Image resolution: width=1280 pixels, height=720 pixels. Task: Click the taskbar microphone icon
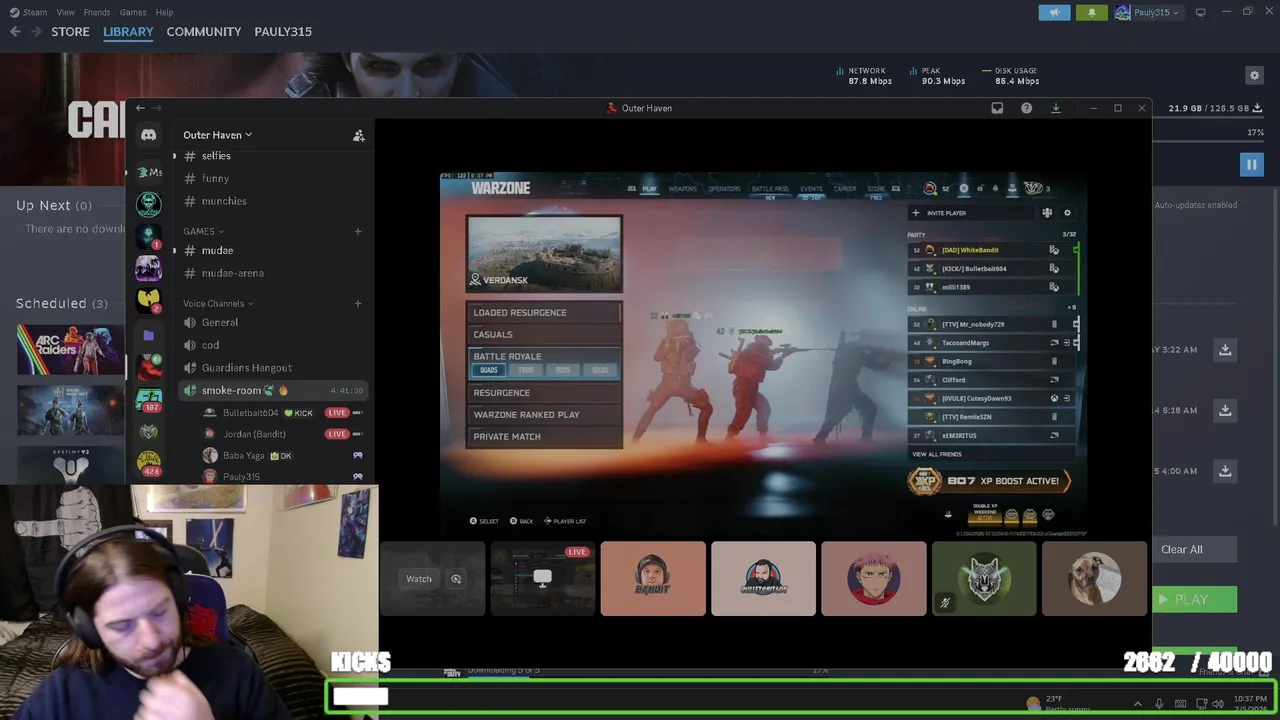click(1159, 704)
